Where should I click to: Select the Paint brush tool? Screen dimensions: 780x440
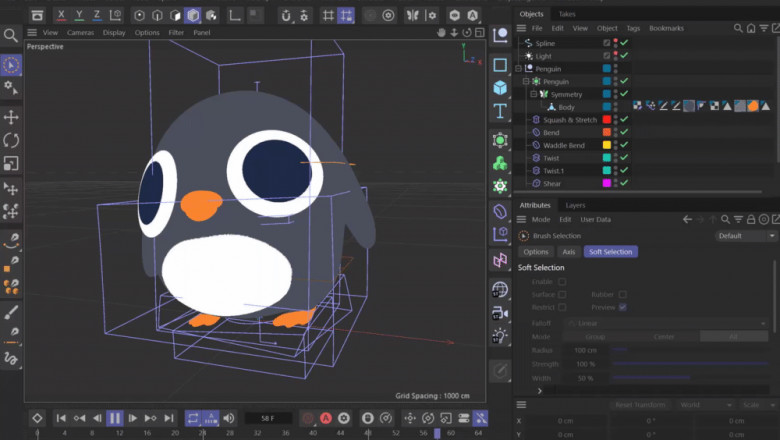[11, 312]
